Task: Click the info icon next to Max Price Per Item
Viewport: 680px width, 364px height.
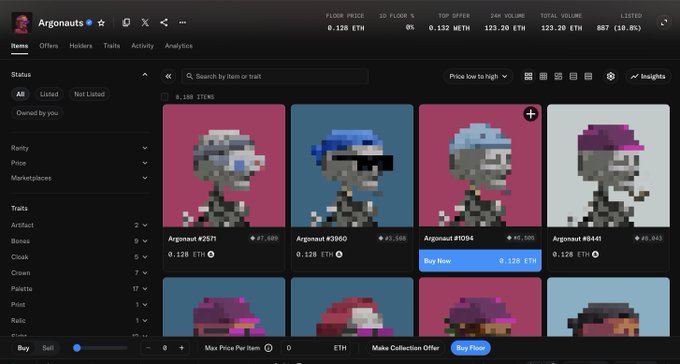Action: 268,348
